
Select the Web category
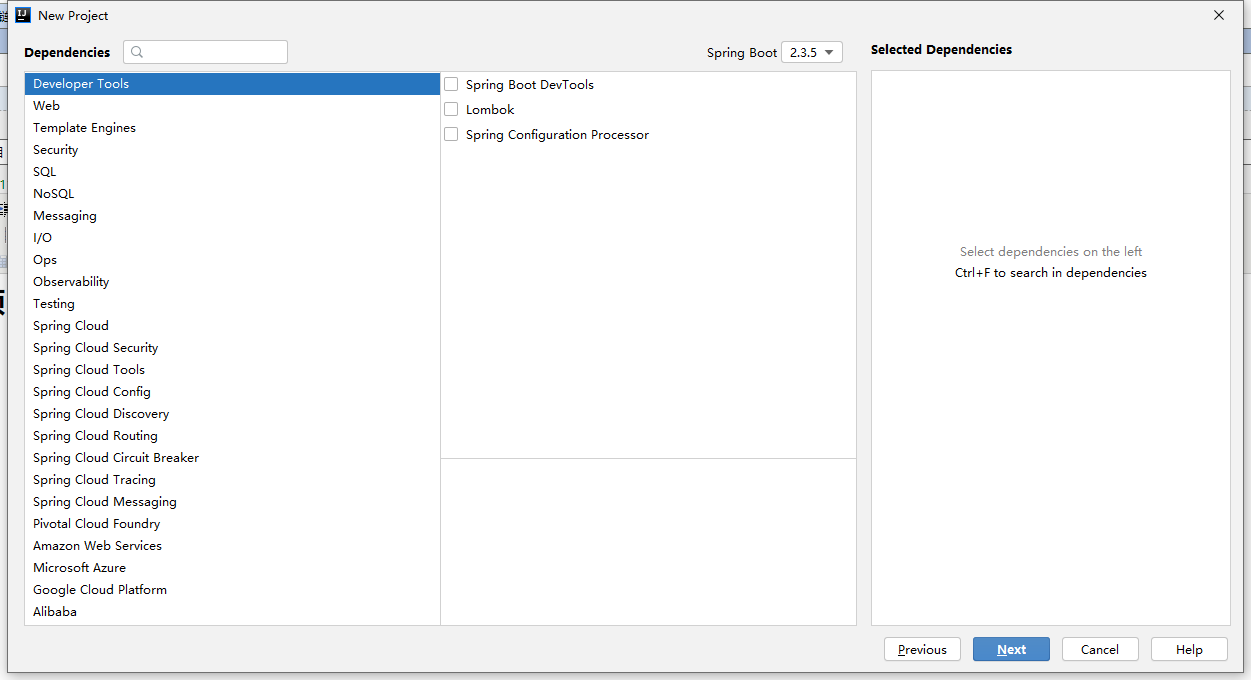[232, 106]
